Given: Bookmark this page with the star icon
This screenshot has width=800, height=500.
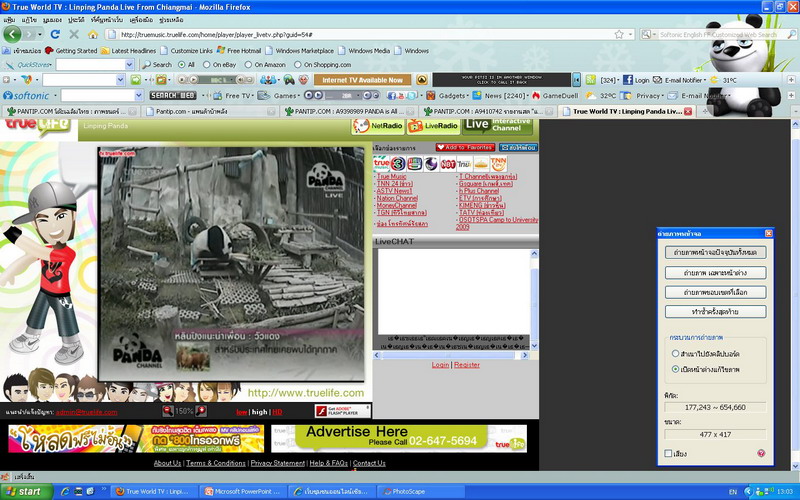Looking at the screenshot, I should coord(619,34).
